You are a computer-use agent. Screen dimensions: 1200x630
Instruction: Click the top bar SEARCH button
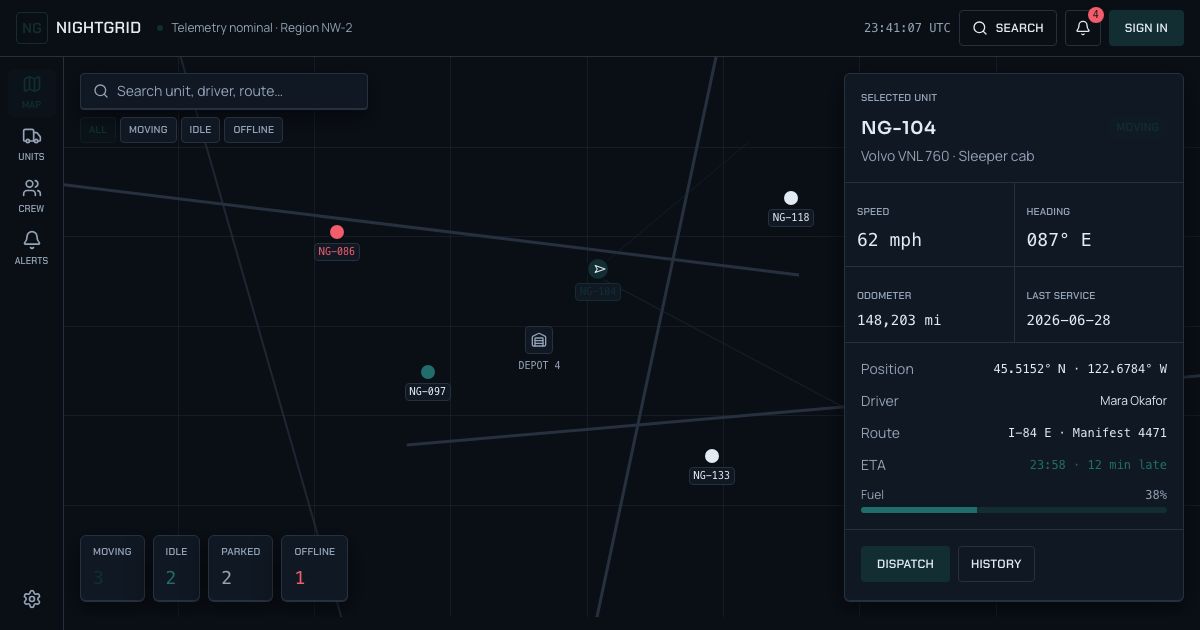tap(1008, 28)
